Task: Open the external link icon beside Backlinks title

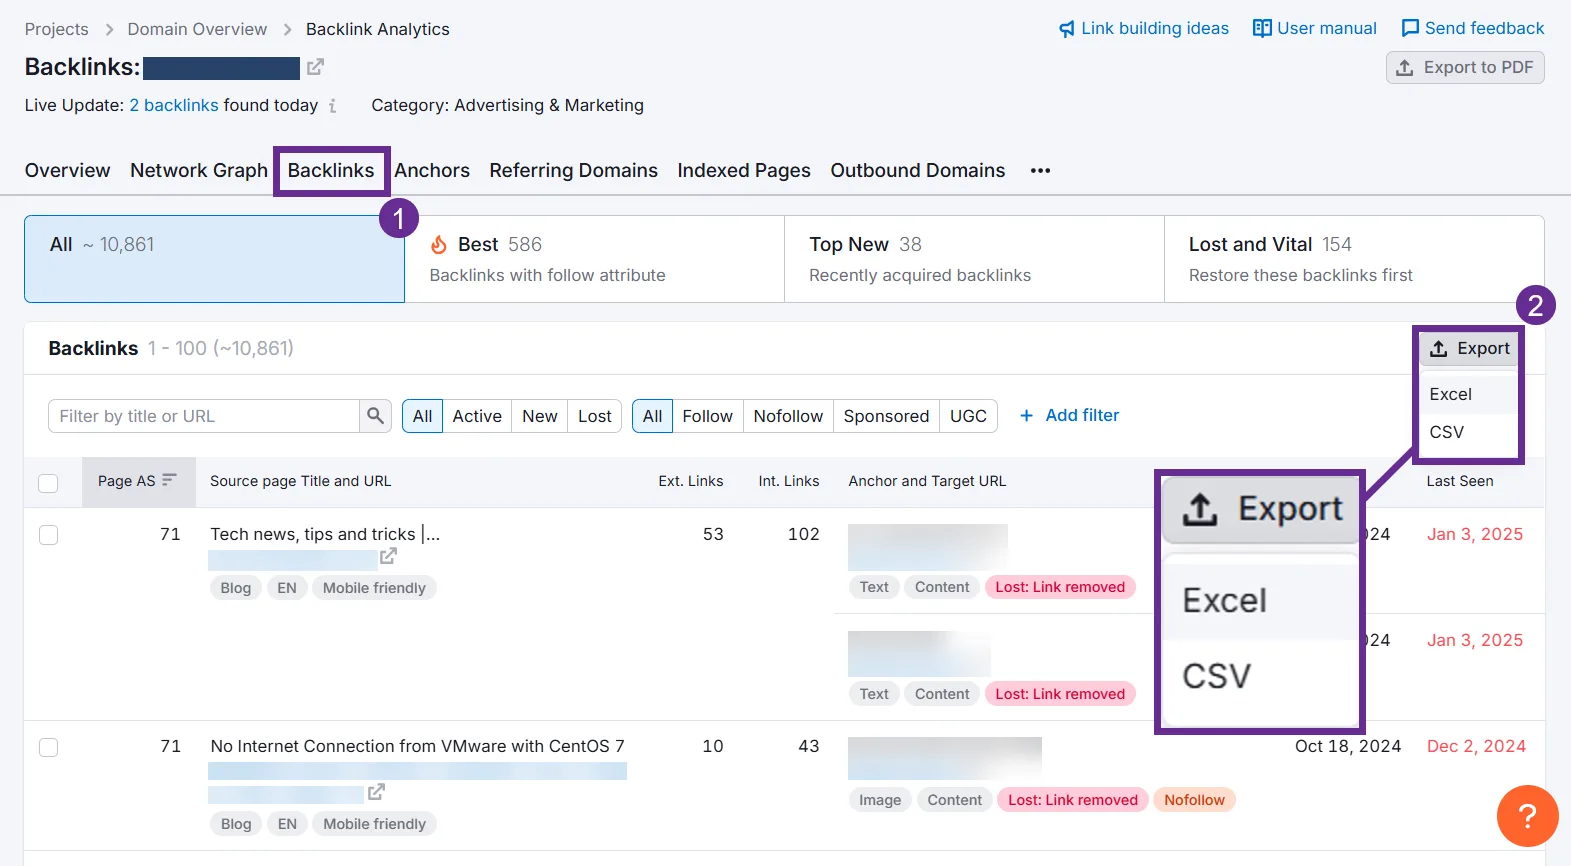Action: (x=315, y=67)
